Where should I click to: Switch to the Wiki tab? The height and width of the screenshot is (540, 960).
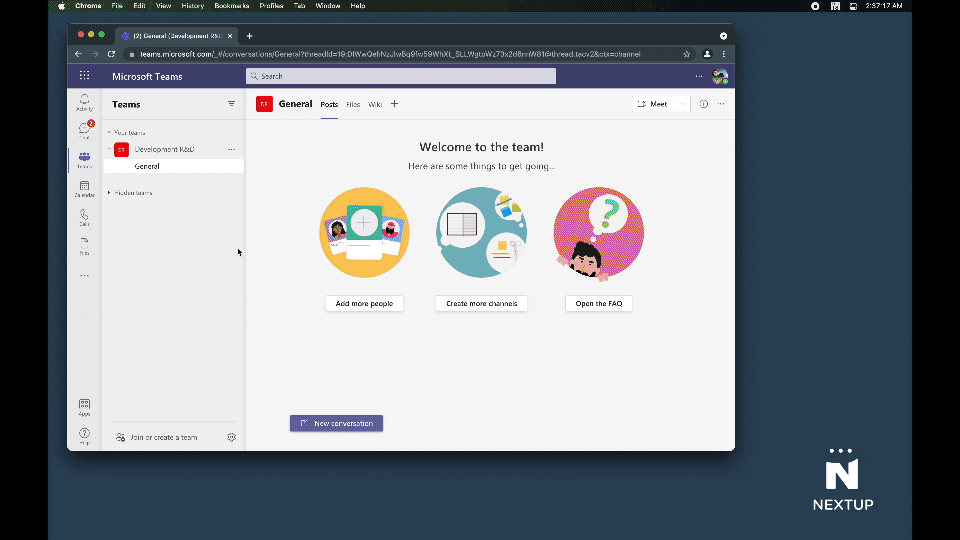375,105
